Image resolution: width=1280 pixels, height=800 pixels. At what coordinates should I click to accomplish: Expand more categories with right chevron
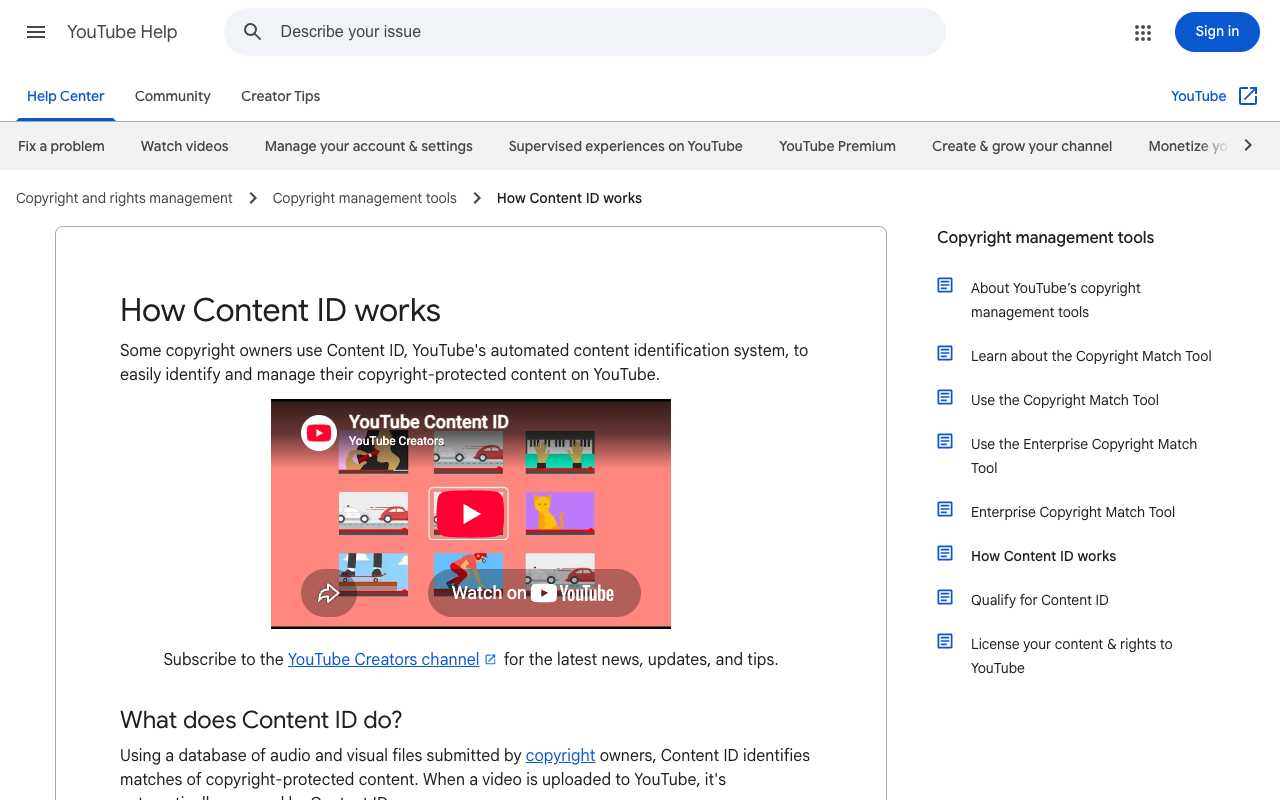click(x=1248, y=145)
